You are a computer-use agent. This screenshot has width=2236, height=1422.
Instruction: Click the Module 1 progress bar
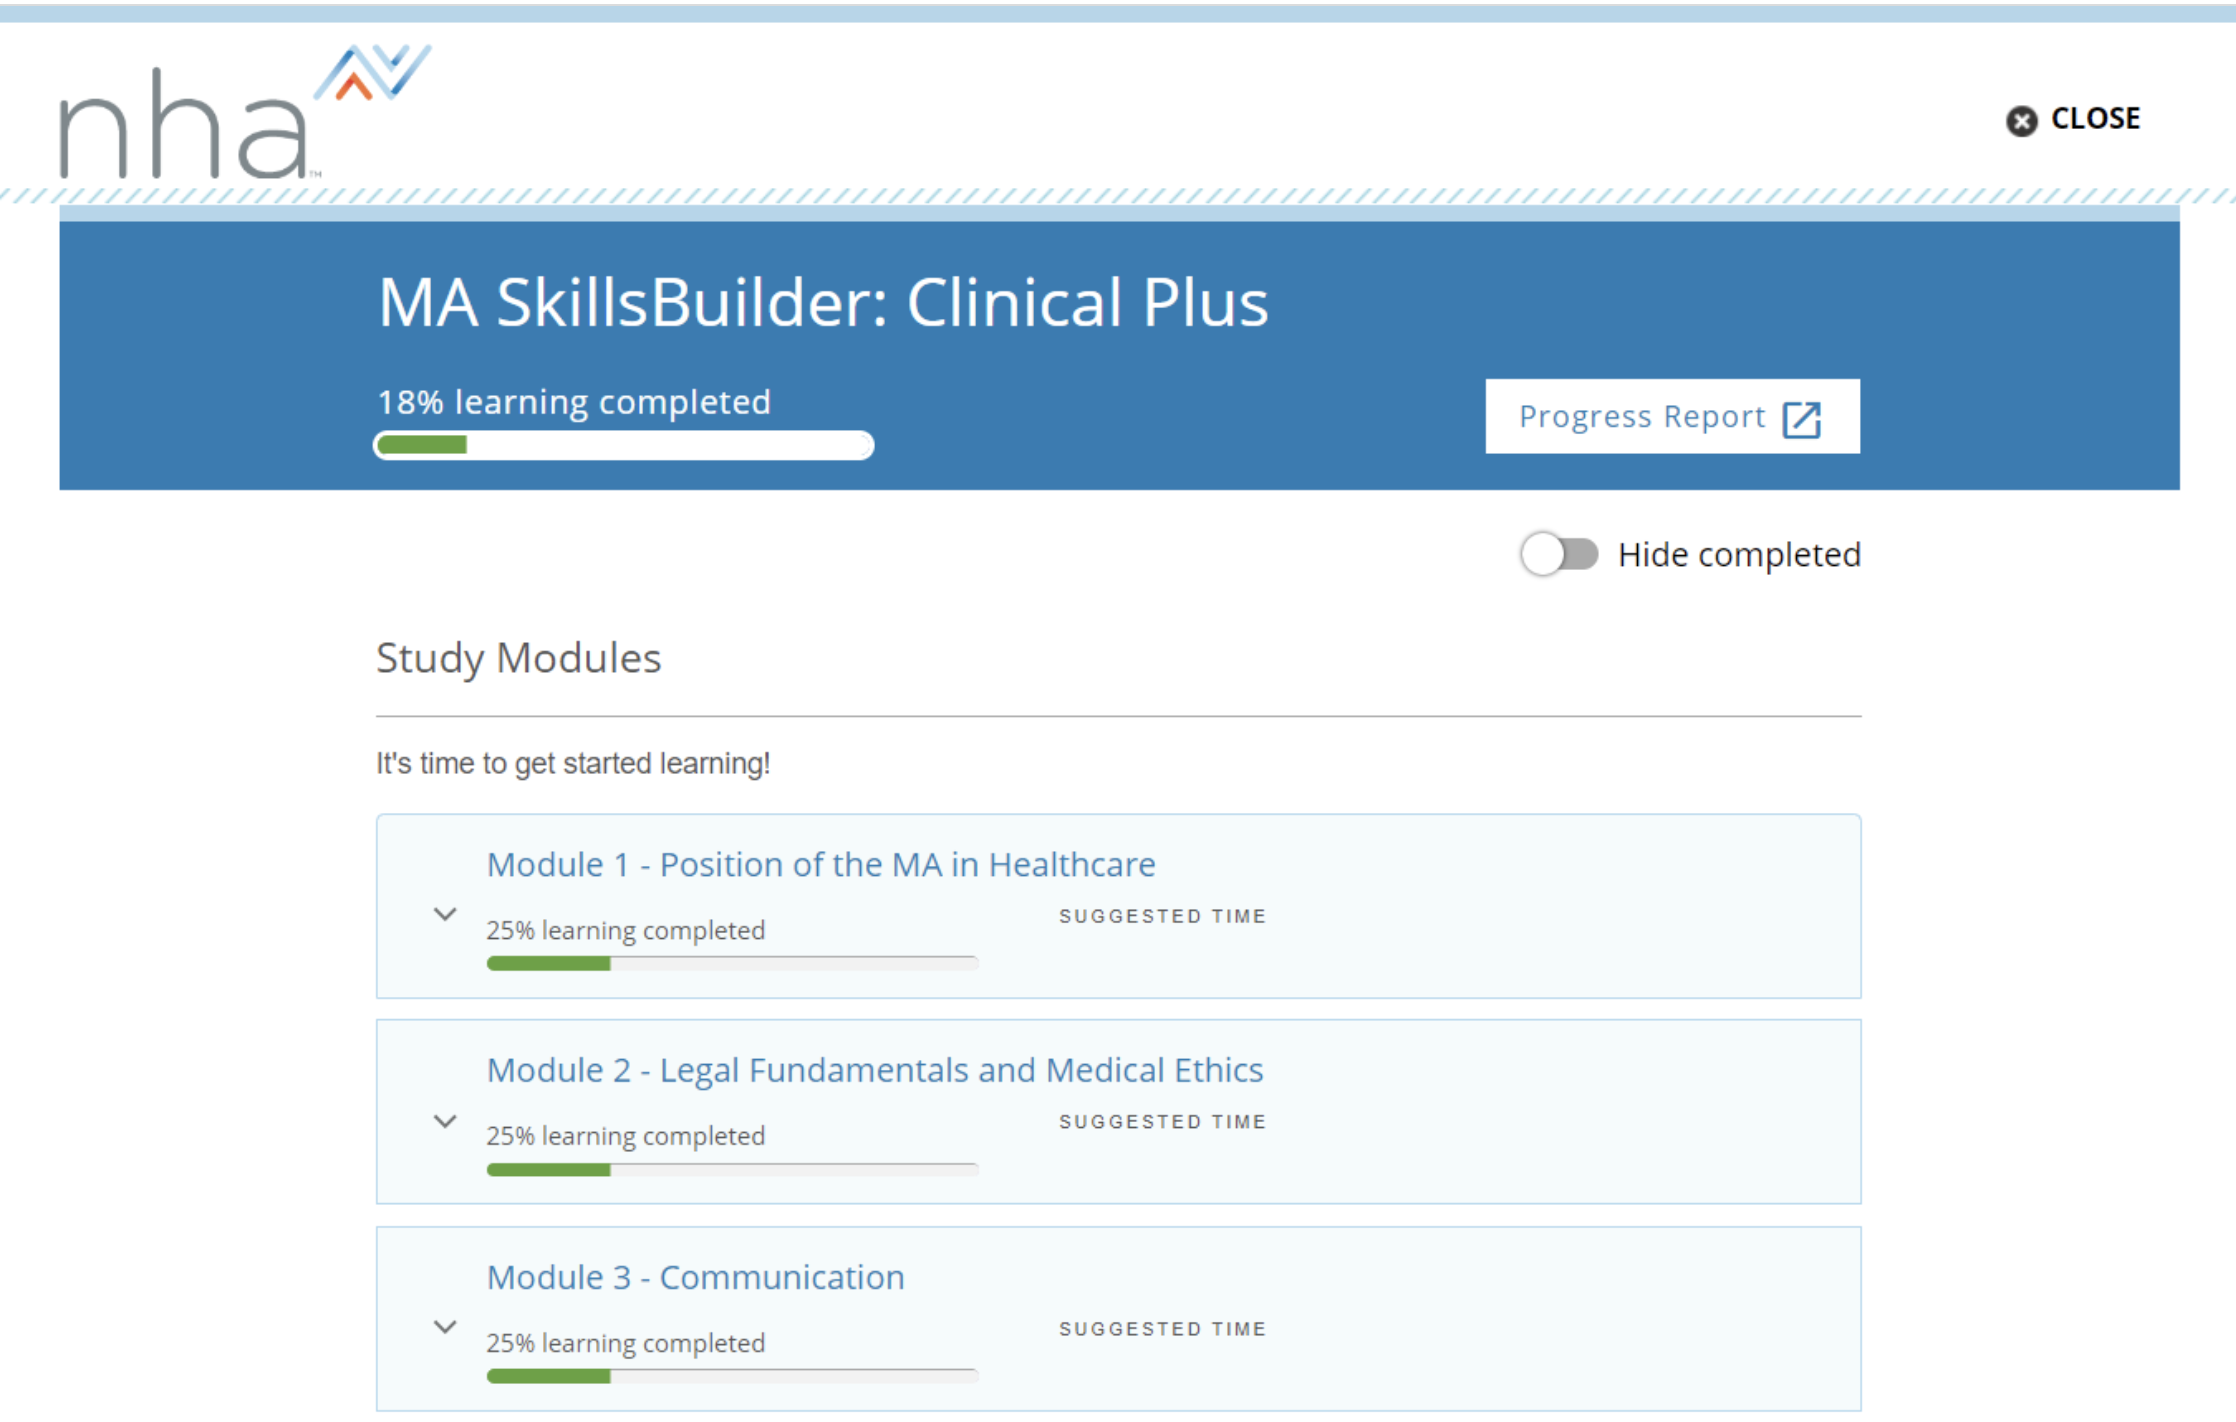732,963
